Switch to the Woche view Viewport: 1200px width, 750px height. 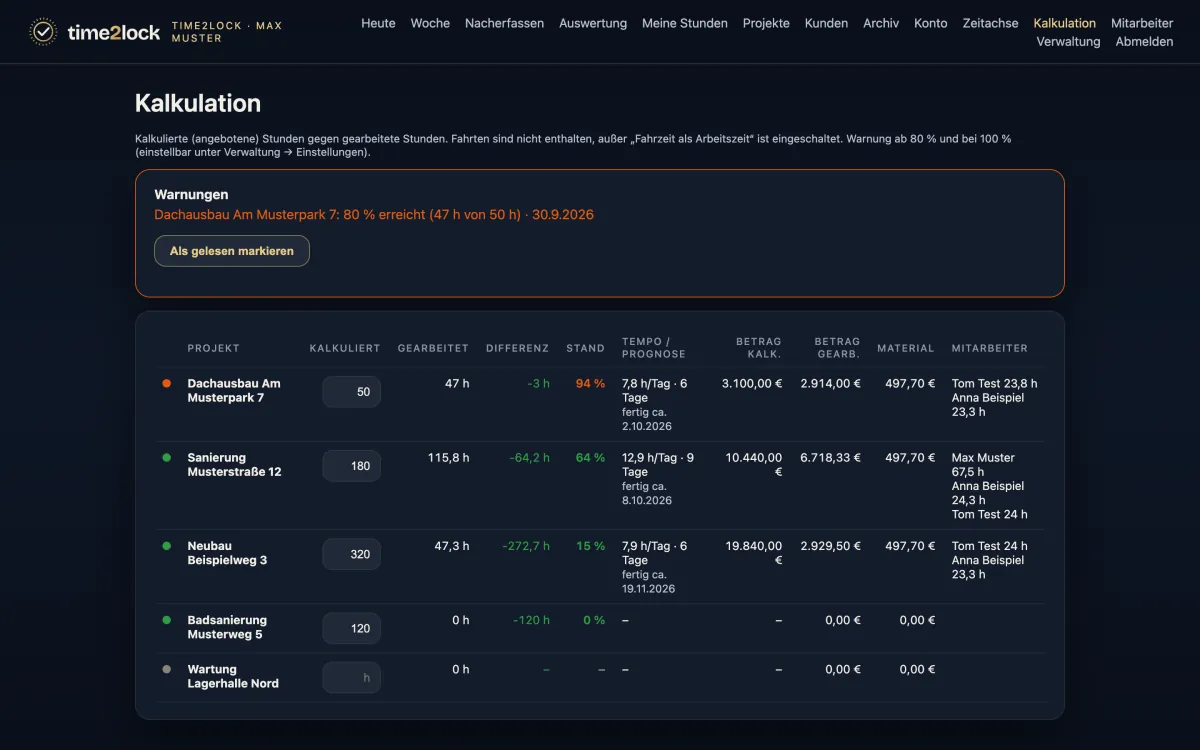pyautogui.click(x=430, y=23)
